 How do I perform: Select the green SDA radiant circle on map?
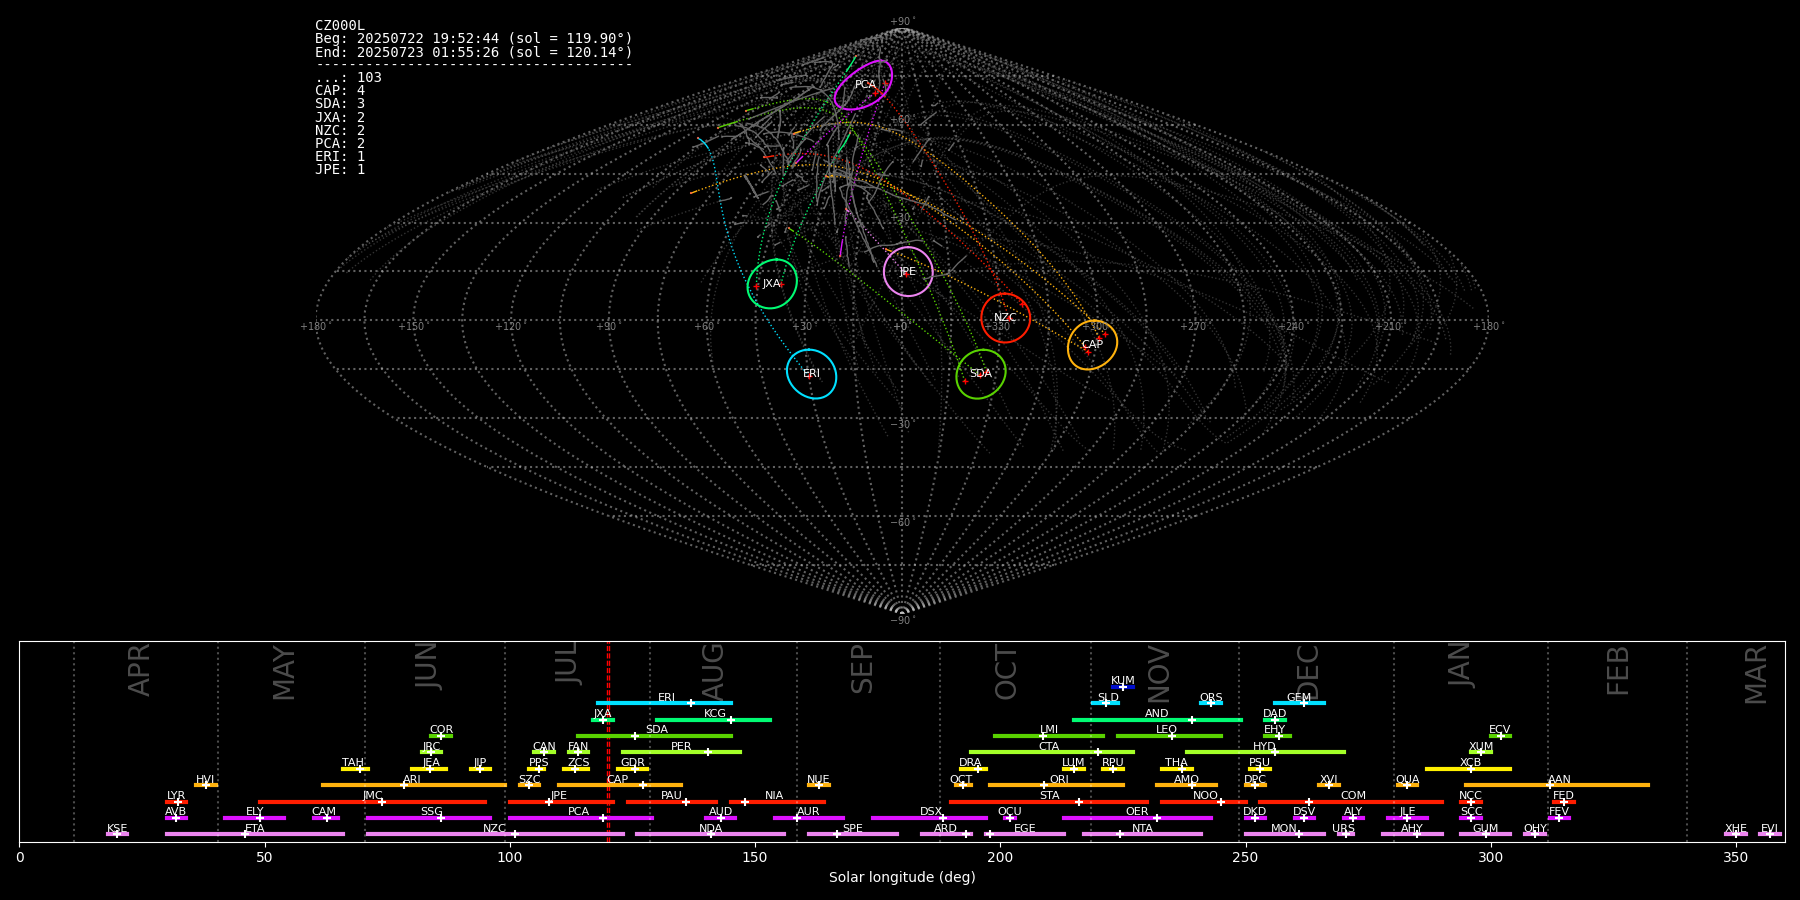(x=981, y=374)
